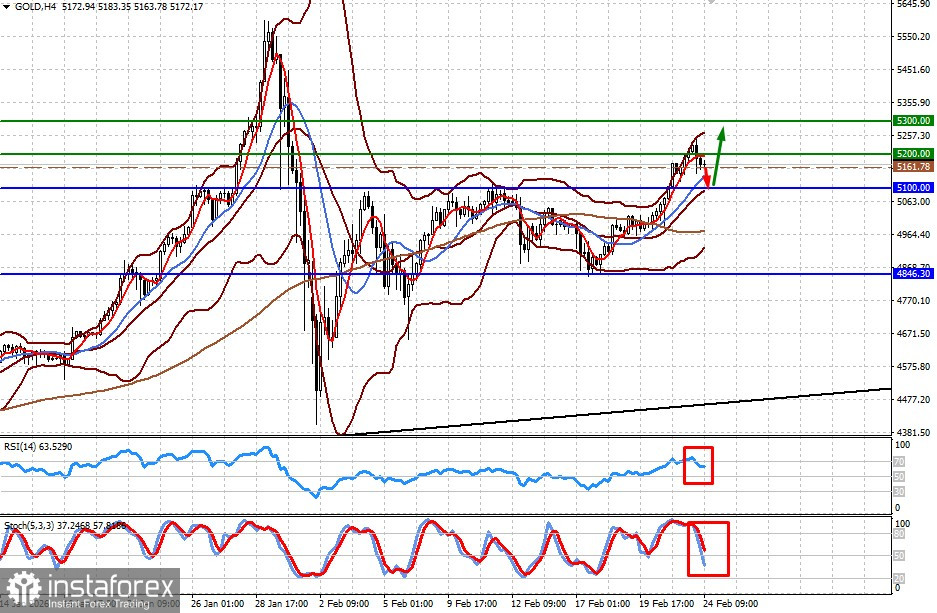
Task: Select the green 5200.00 price level label
Action: [x=914, y=154]
